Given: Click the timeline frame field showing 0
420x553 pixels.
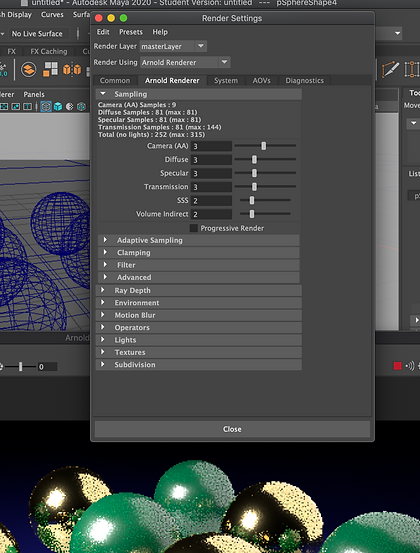Looking at the screenshot, I should (x=47, y=367).
